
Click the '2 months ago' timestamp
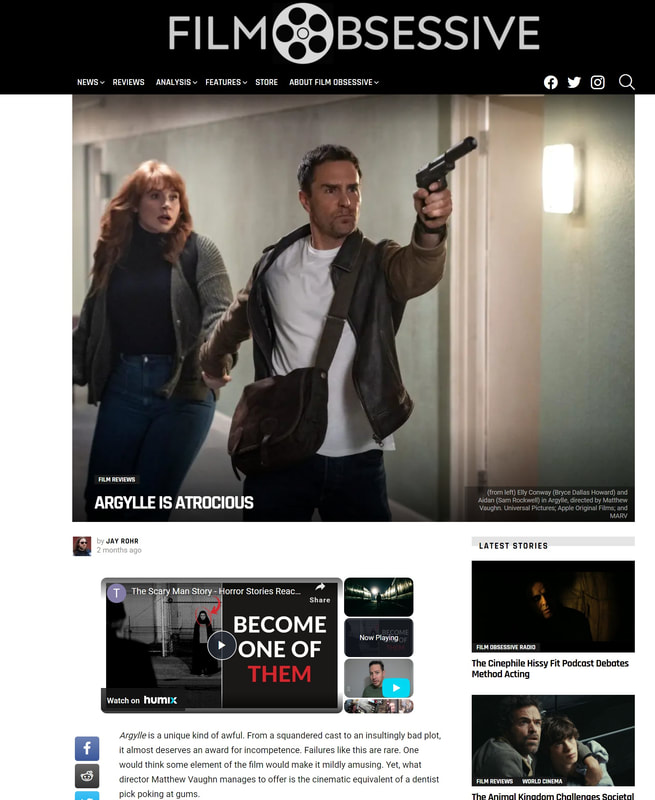click(x=119, y=550)
